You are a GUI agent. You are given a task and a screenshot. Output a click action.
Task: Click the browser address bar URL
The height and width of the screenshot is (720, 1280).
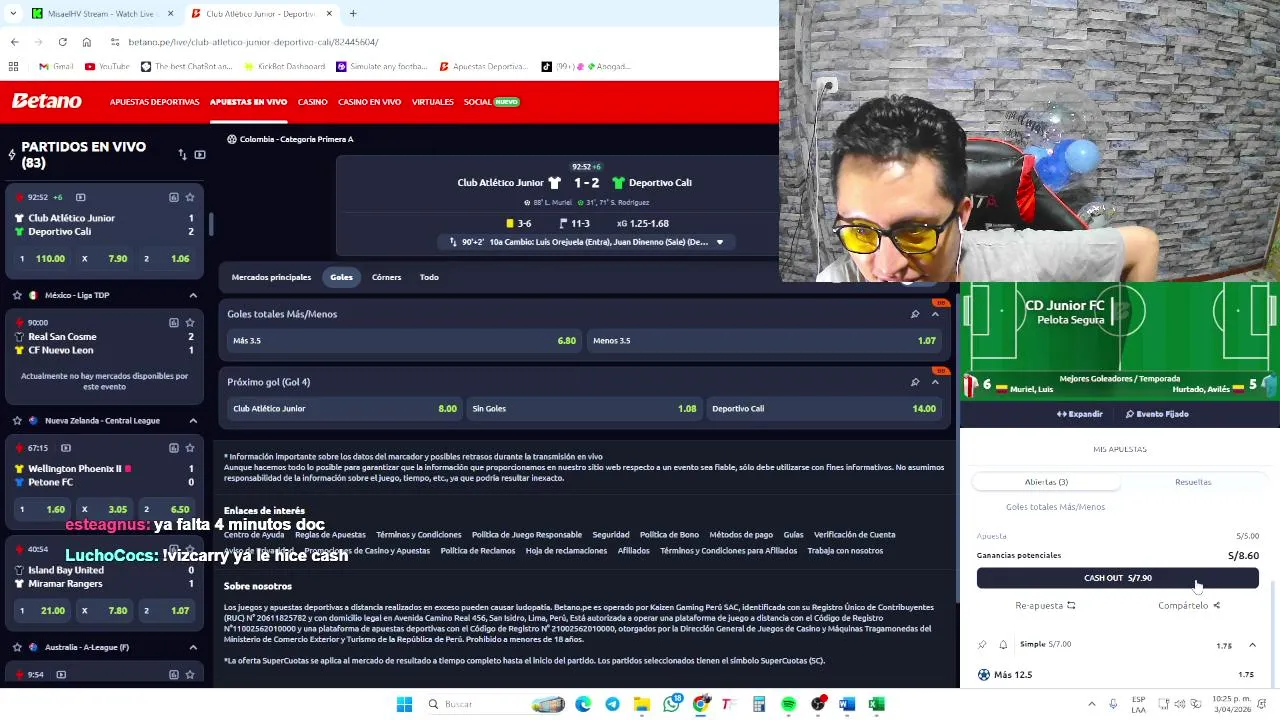pos(253,42)
